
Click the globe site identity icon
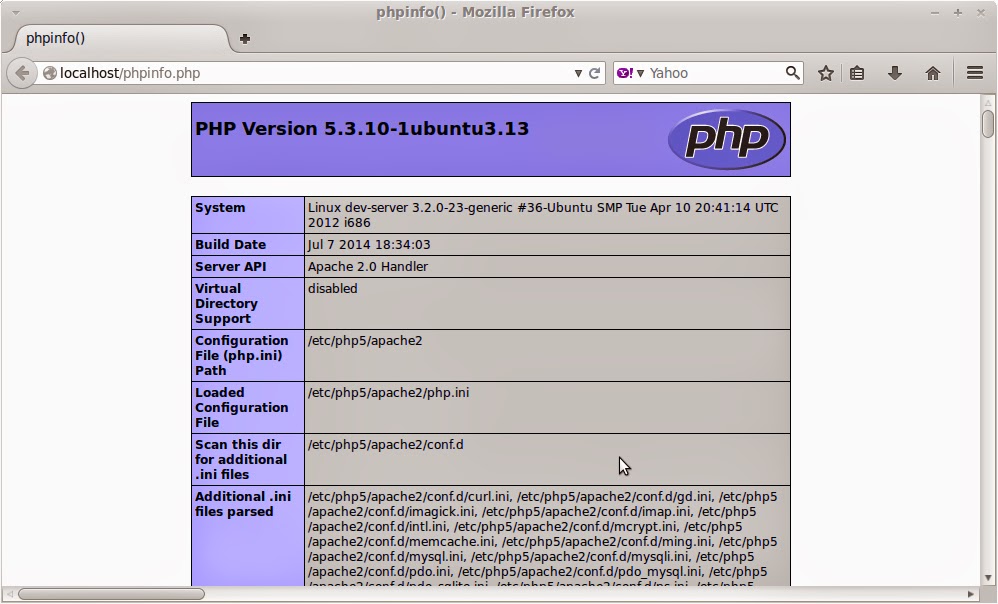pos(50,73)
